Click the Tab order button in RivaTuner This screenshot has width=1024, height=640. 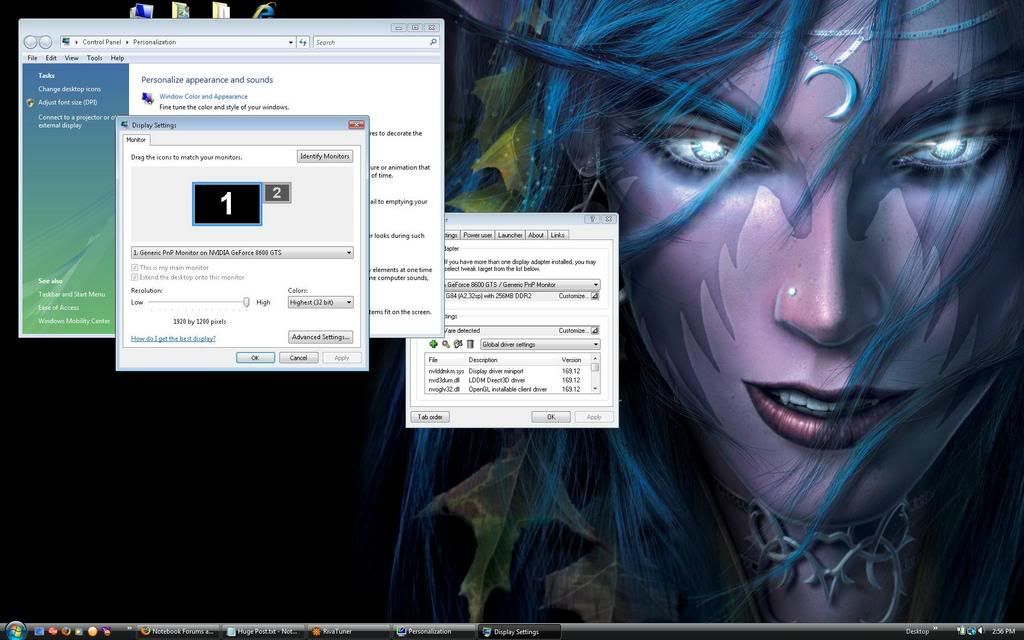(430, 417)
